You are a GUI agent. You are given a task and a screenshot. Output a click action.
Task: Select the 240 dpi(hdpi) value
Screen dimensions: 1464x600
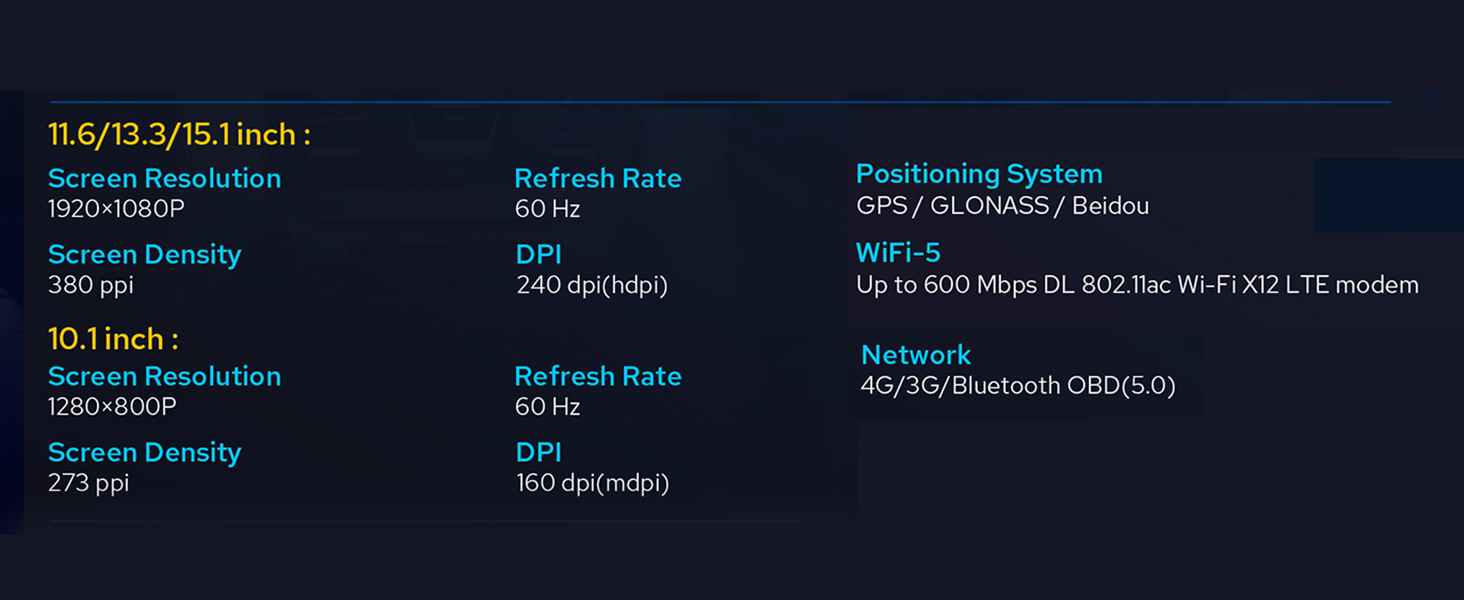pos(592,285)
